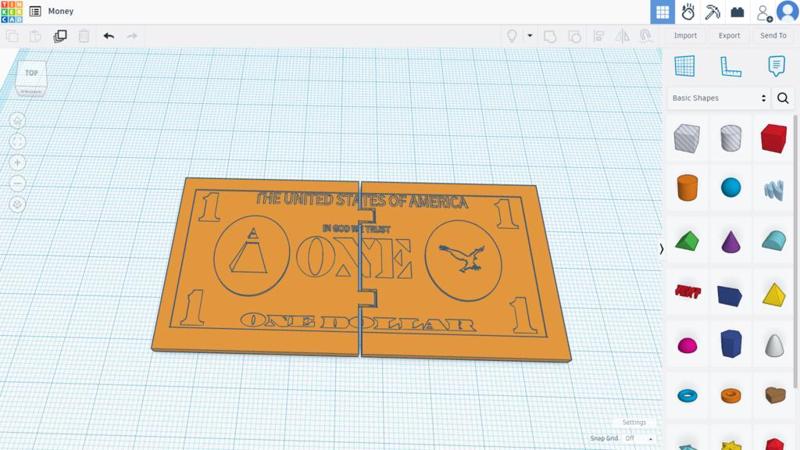The image size is (800, 450).
Task: Search shapes with magnifier icon
Action: coord(783,98)
